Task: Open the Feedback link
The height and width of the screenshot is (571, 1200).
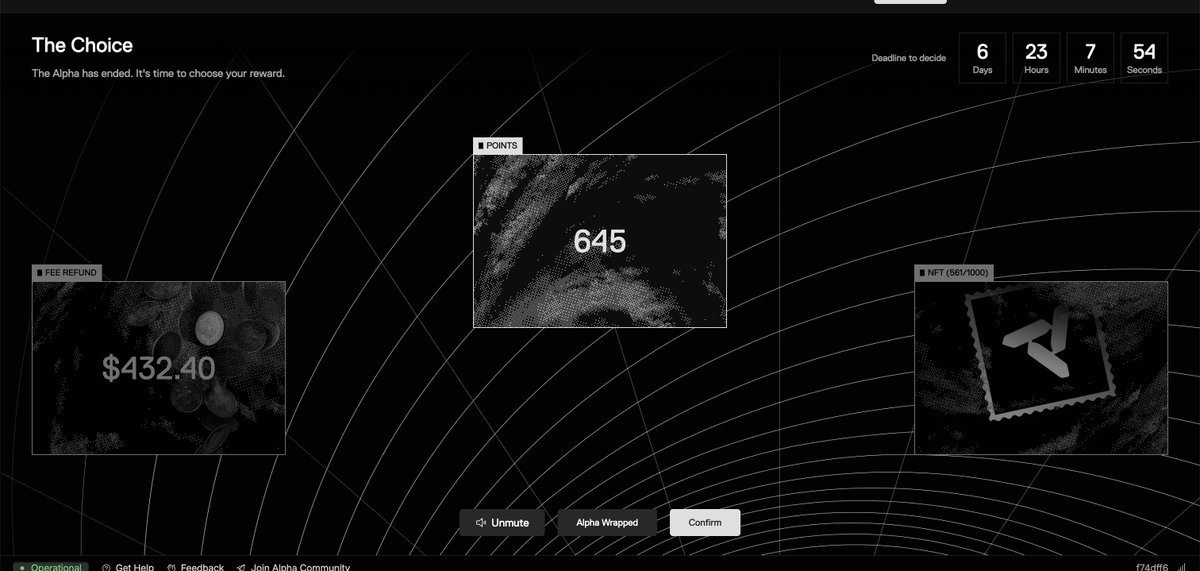Action: click(195, 567)
